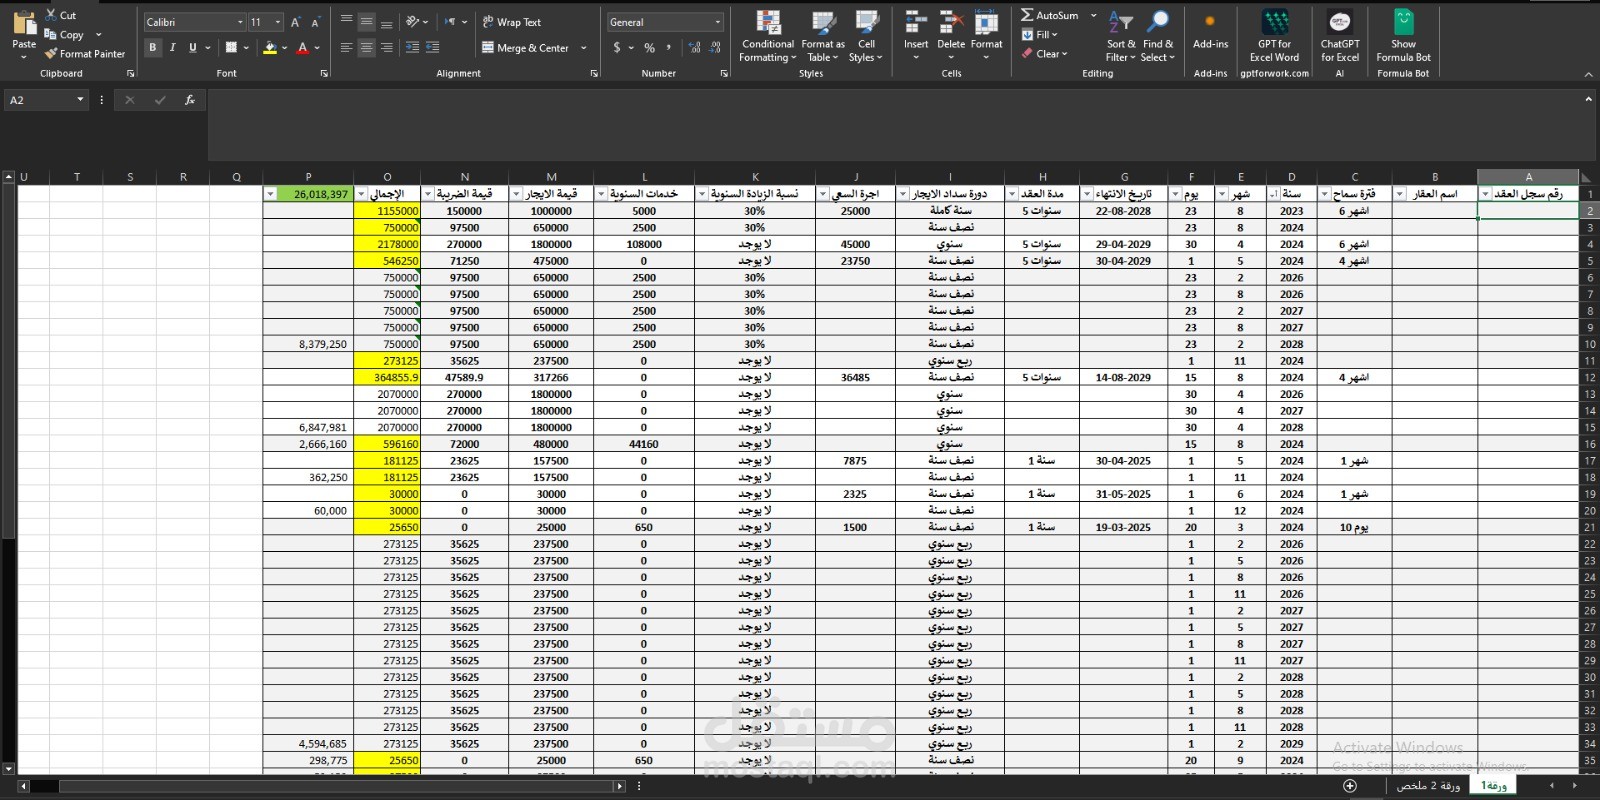Click the Orientation text angle icon
The width and height of the screenshot is (1600, 800).
(x=413, y=21)
